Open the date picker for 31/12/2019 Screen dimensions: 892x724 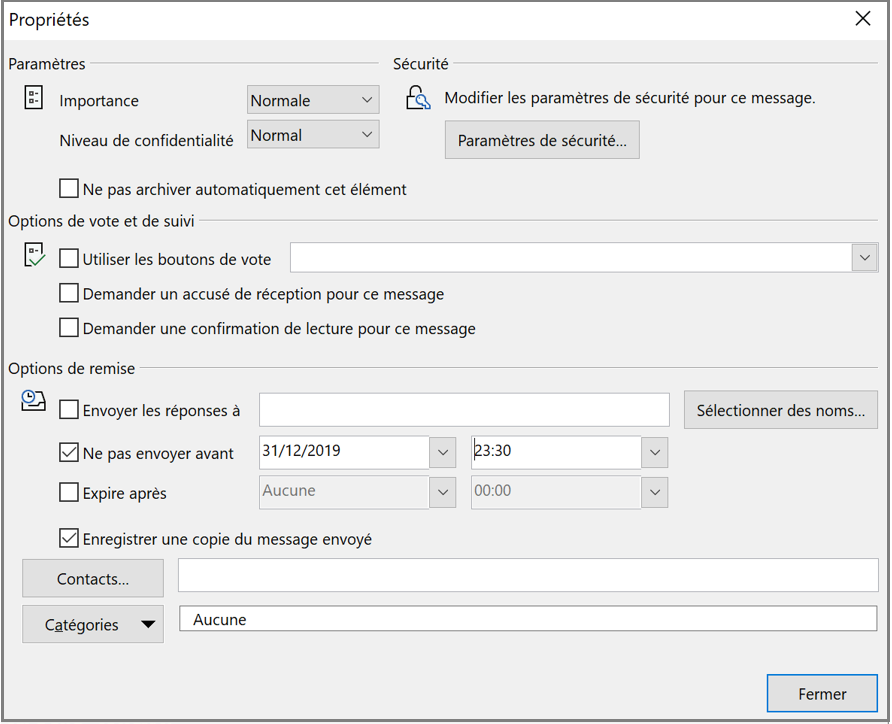click(x=443, y=452)
